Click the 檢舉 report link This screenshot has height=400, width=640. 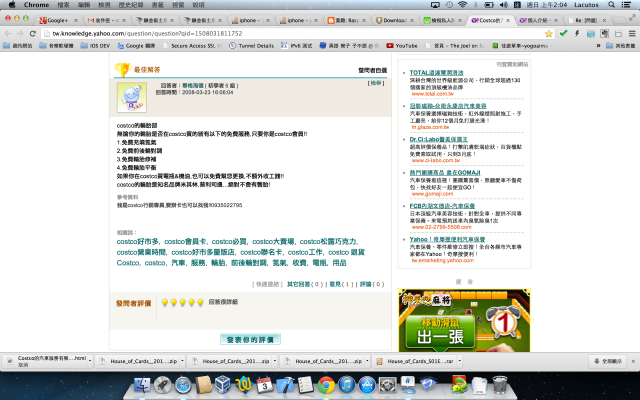(376, 83)
